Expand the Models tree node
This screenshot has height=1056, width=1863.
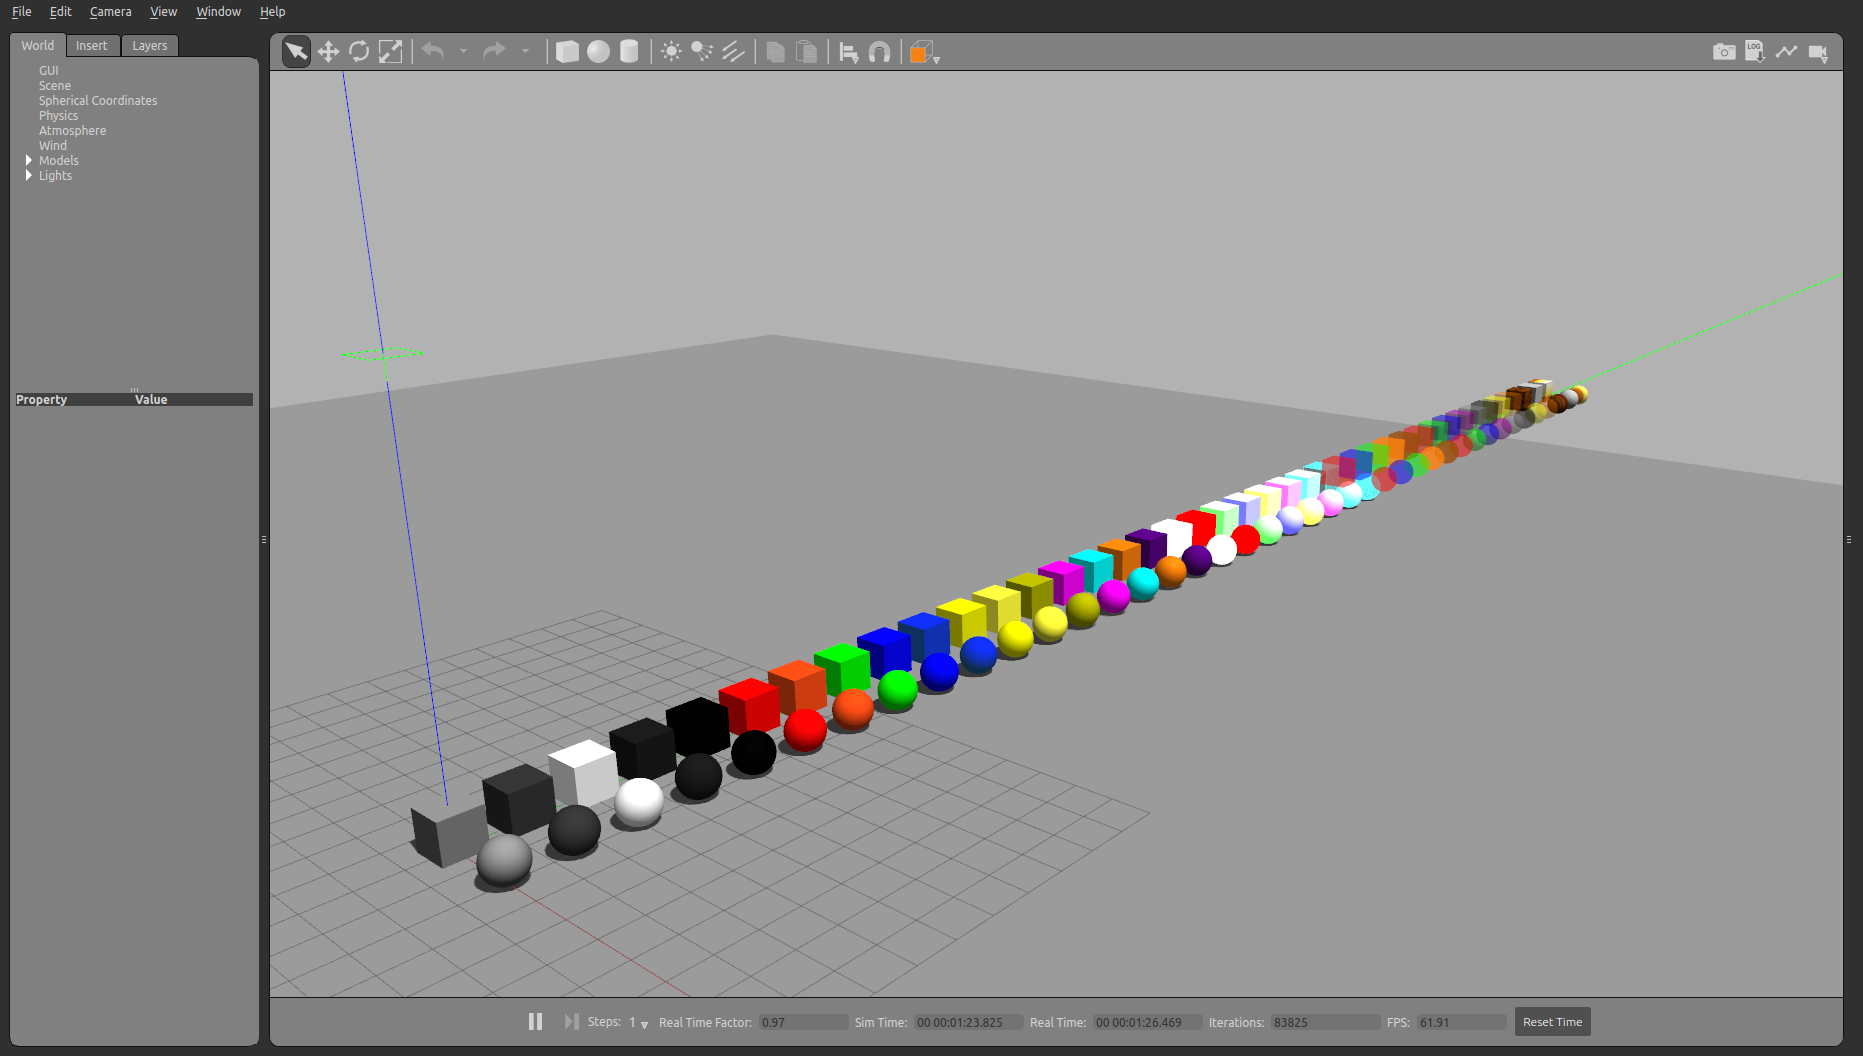29,160
